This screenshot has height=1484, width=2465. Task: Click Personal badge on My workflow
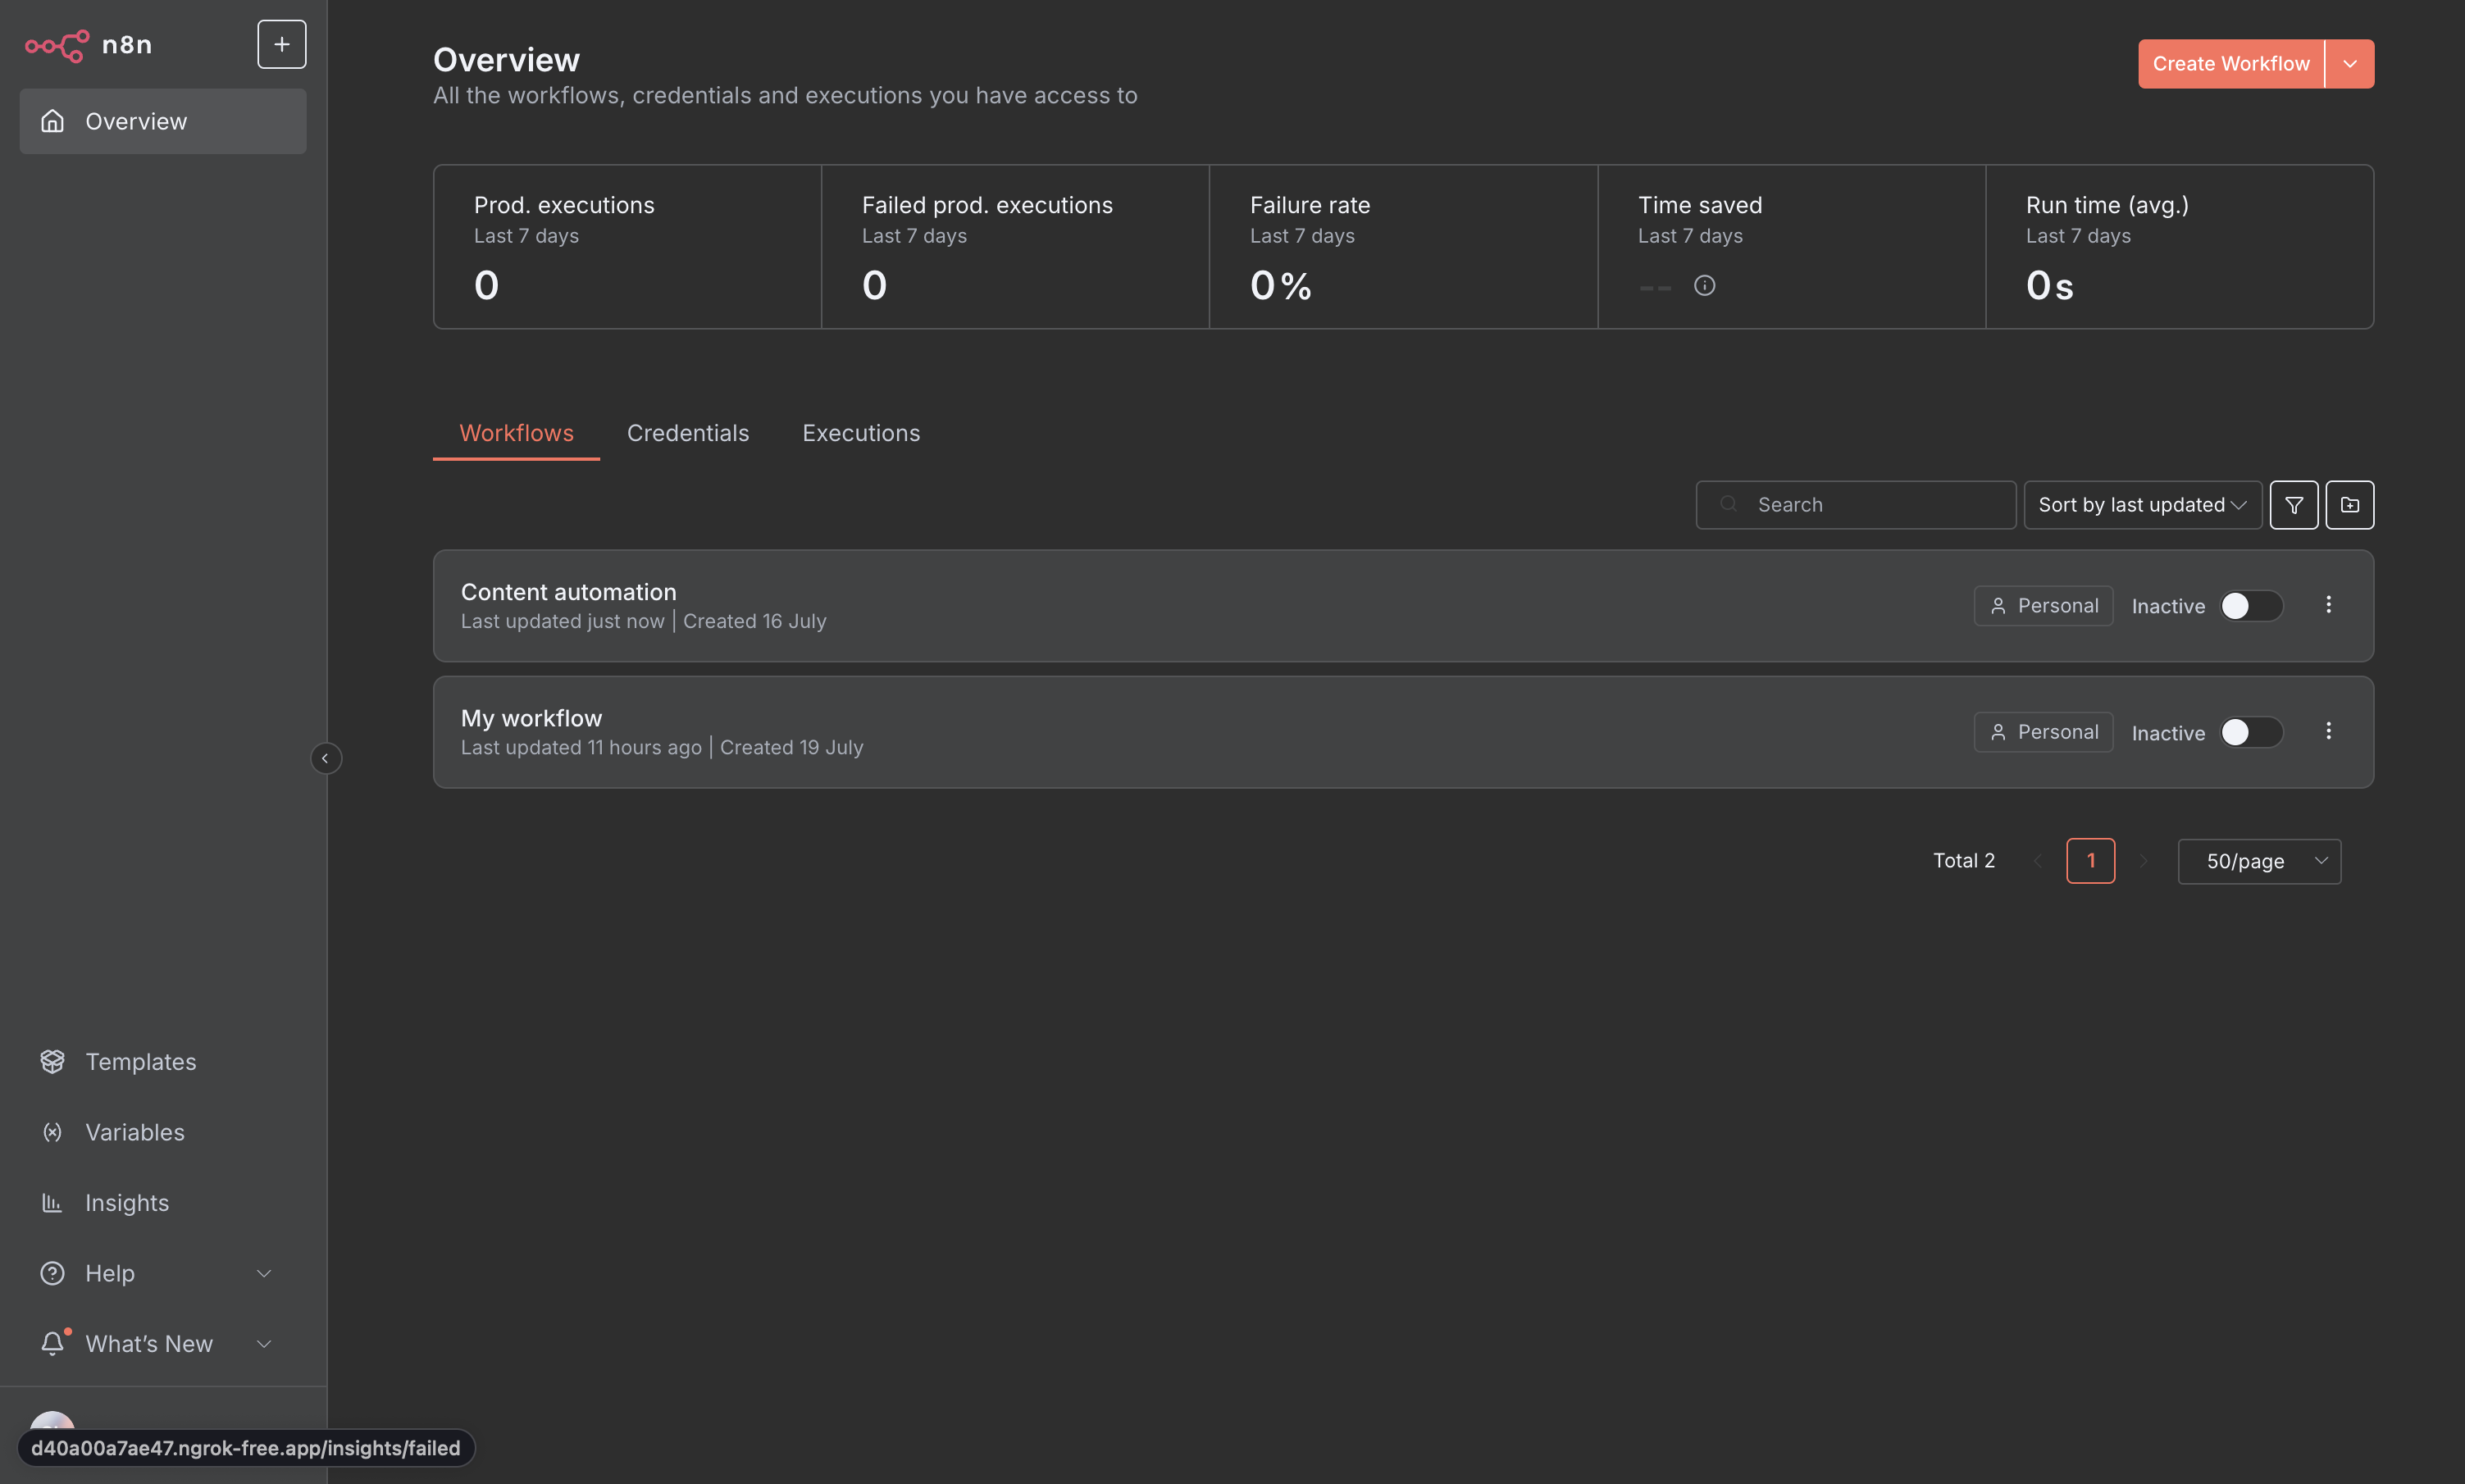pos(2043,732)
